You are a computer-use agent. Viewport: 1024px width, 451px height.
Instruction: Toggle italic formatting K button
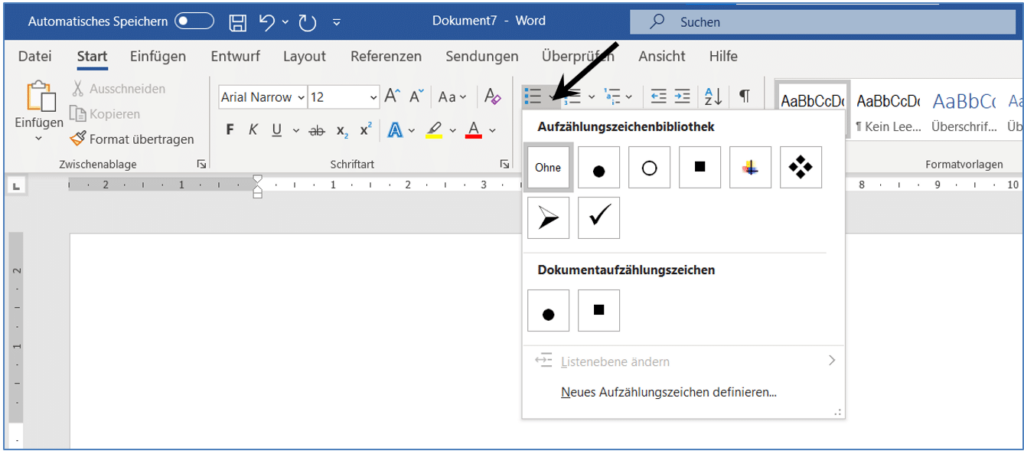(x=253, y=130)
